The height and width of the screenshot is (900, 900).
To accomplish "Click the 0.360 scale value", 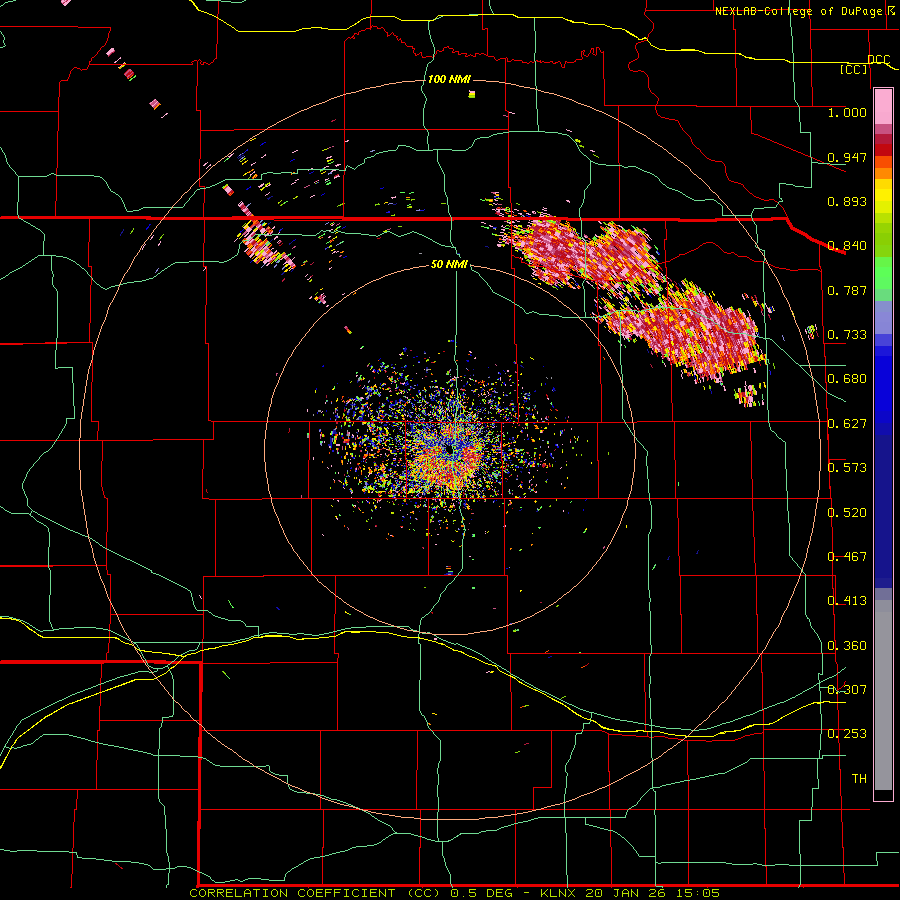I will [x=847, y=646].
